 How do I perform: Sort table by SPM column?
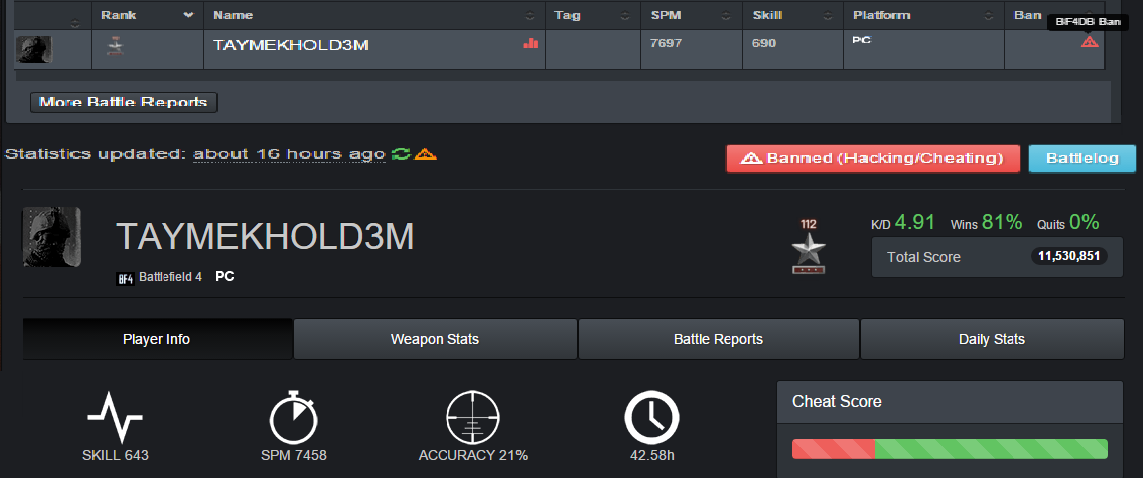[691, 15]
